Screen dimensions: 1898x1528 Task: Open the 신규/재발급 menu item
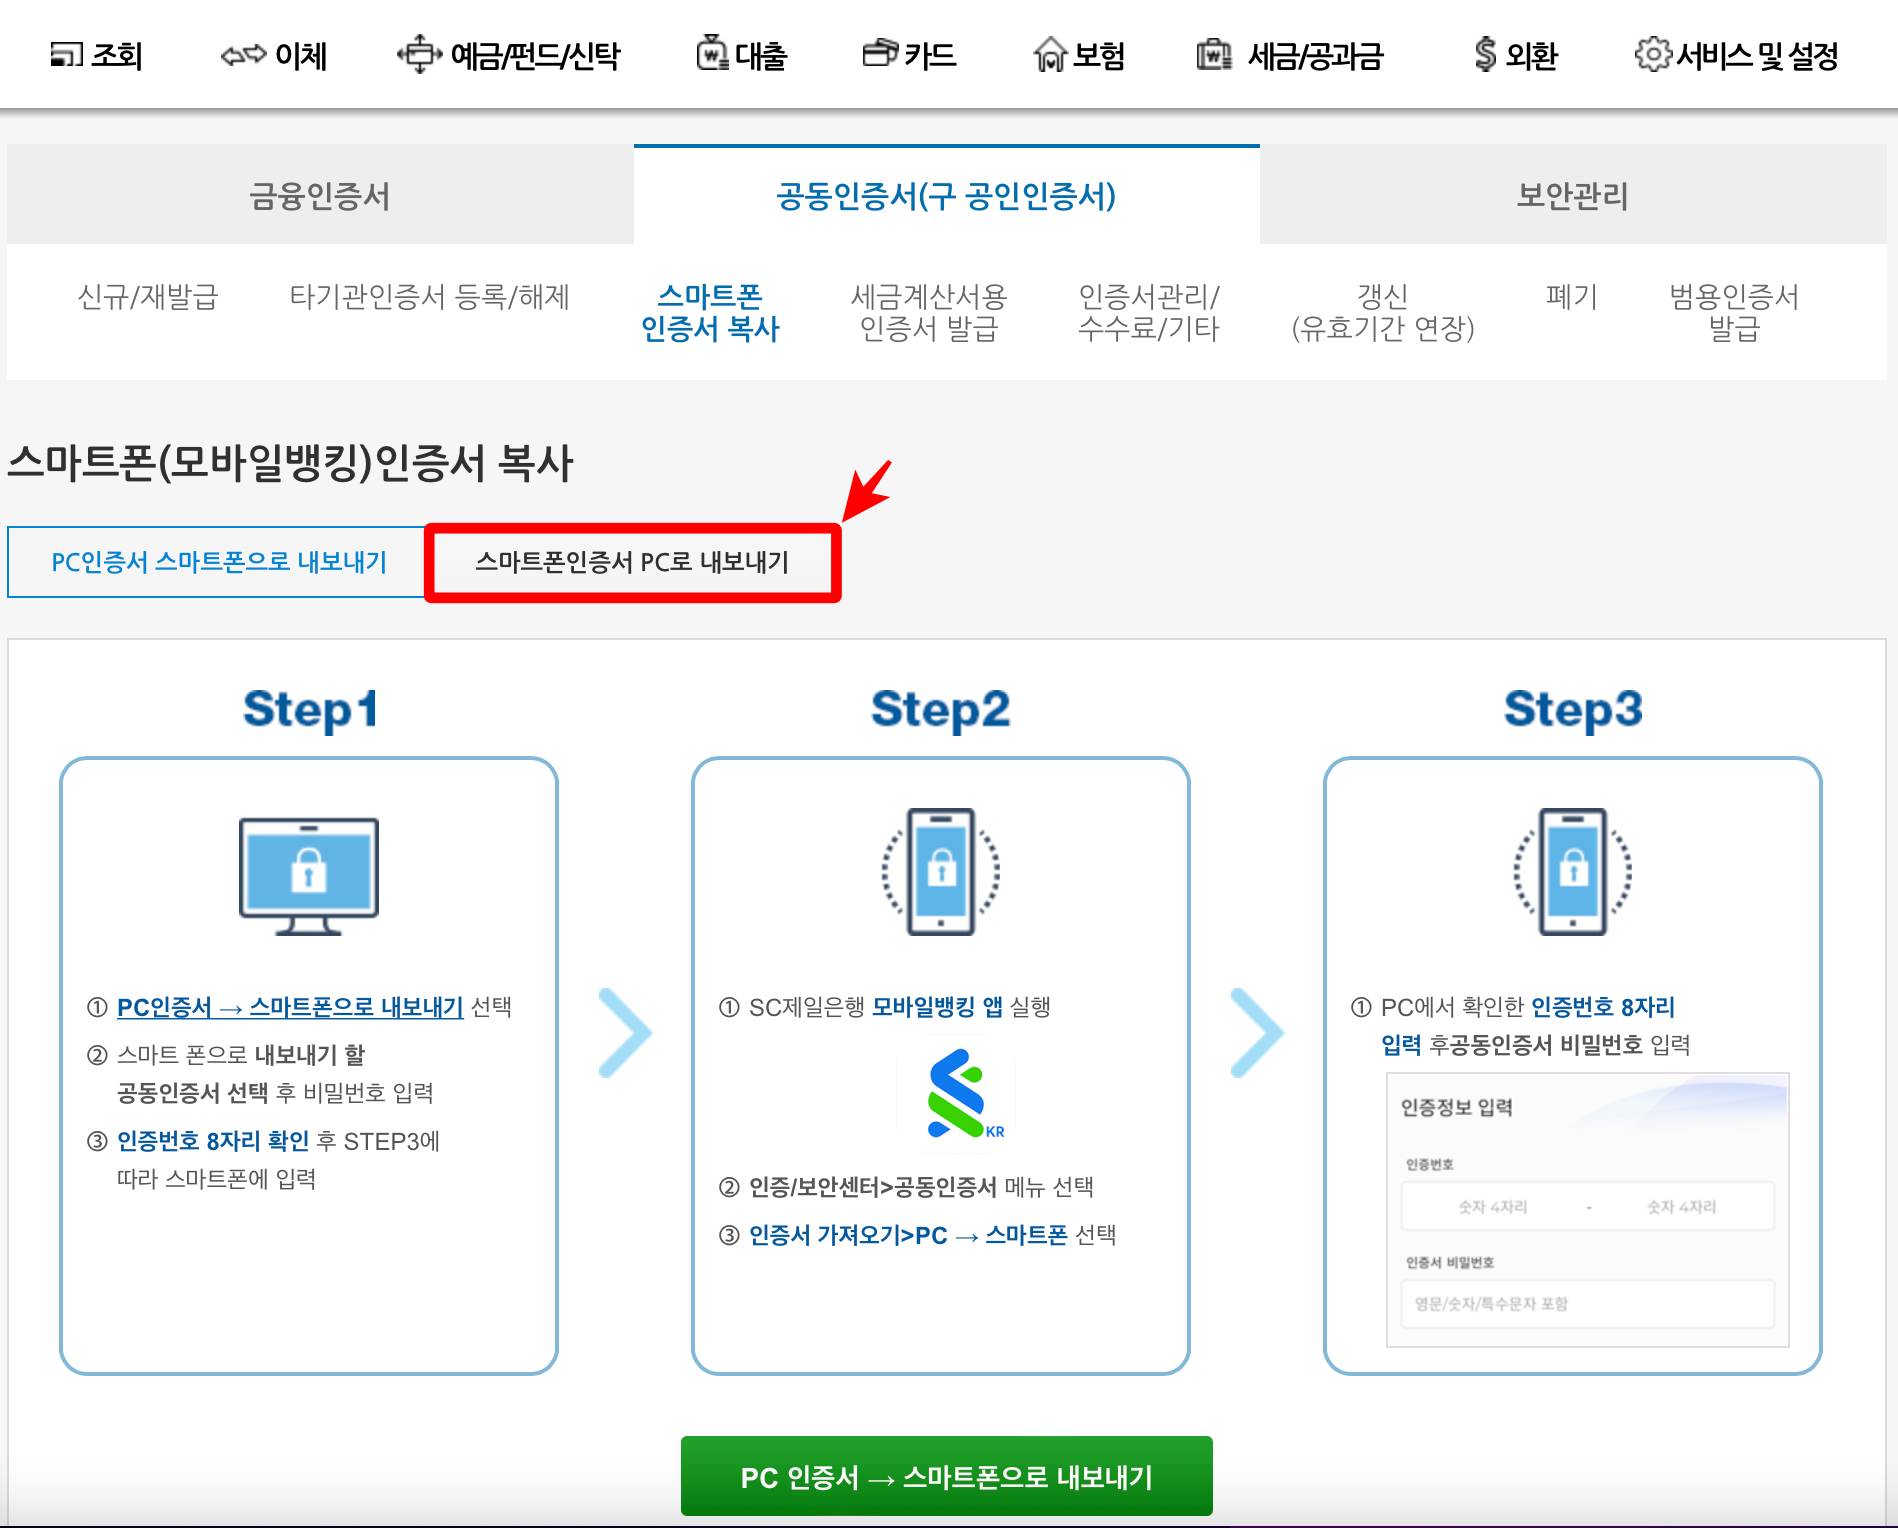[x=148, y=297]
